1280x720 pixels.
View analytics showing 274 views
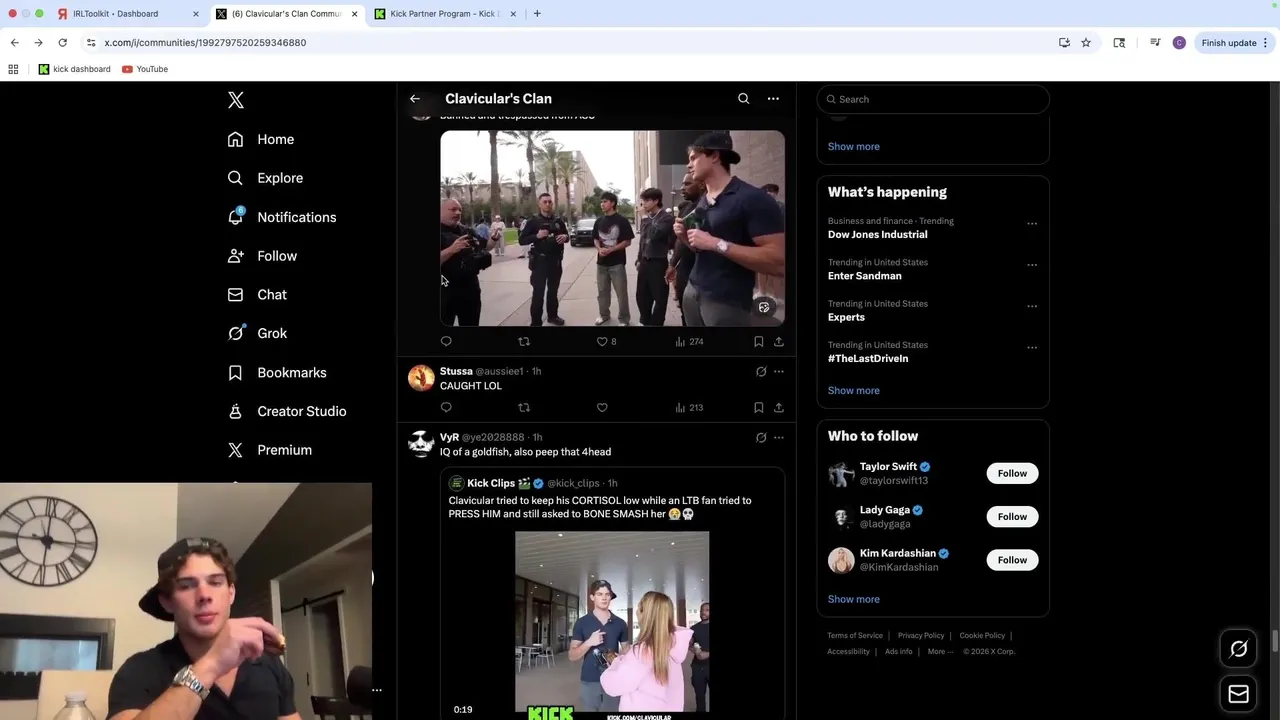[x=689, y=342]
